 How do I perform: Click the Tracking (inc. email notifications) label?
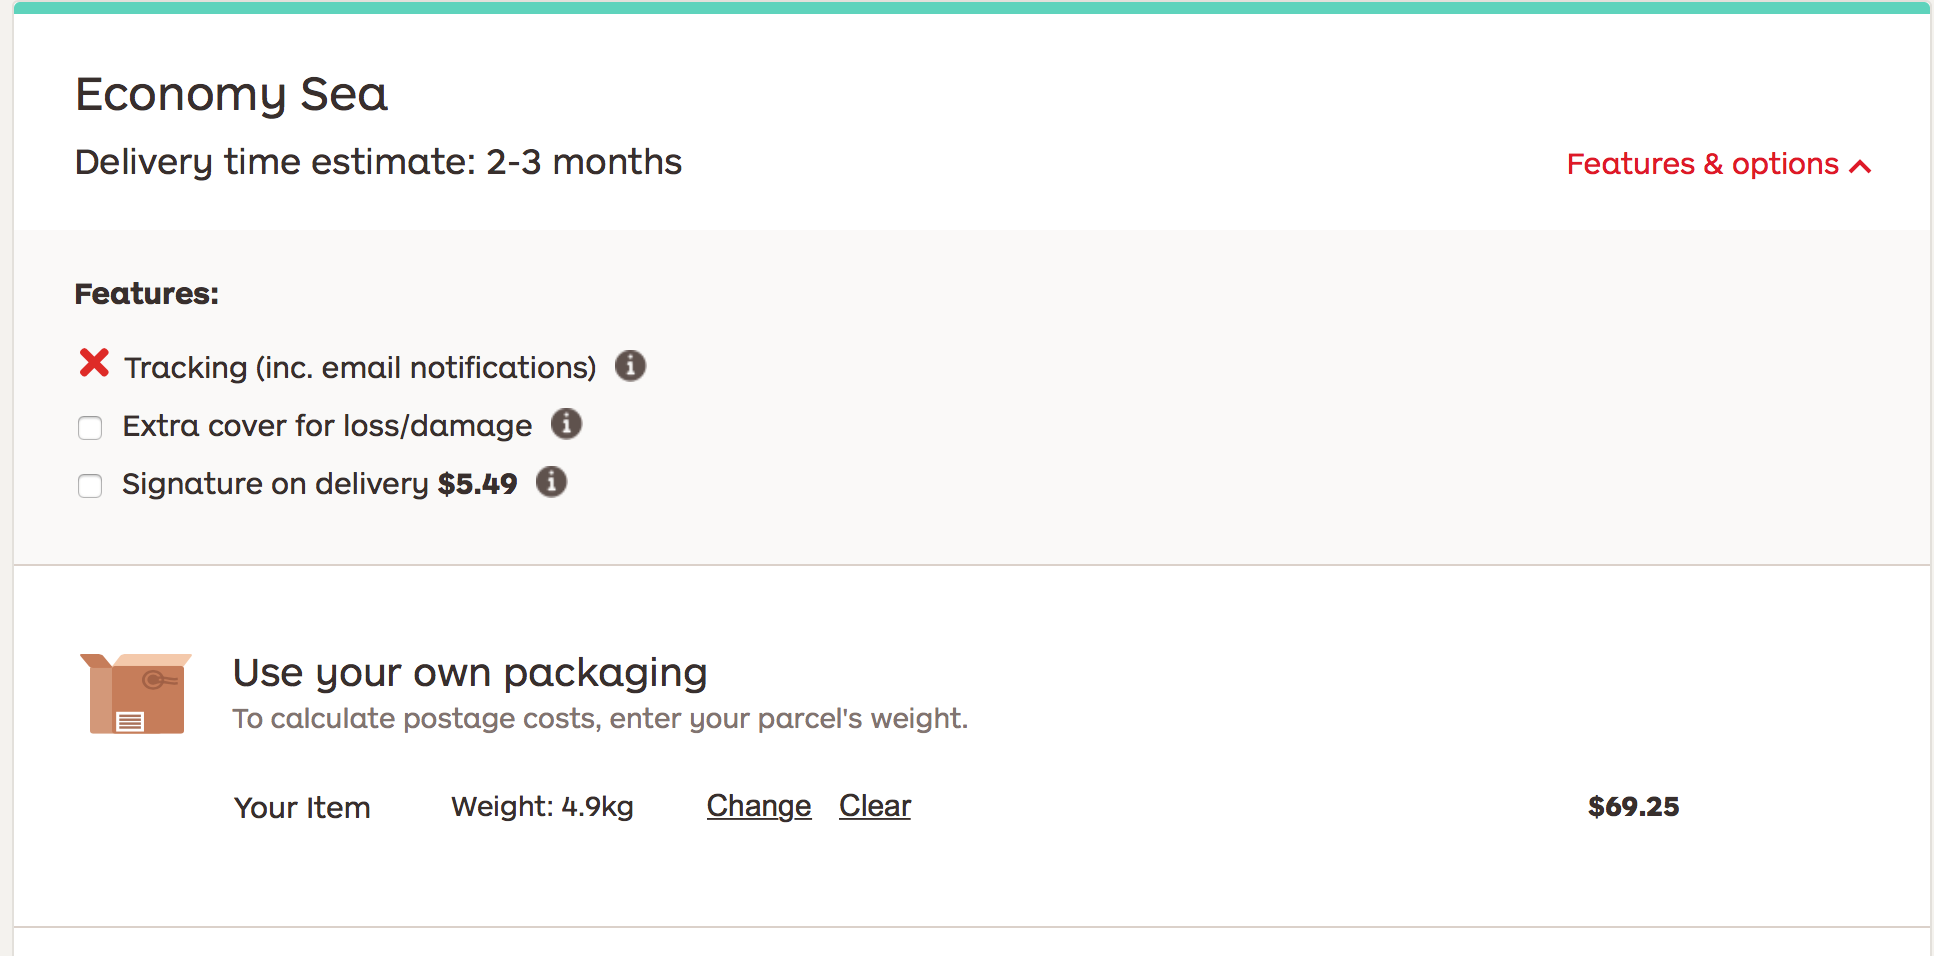[x=360, y=368]
